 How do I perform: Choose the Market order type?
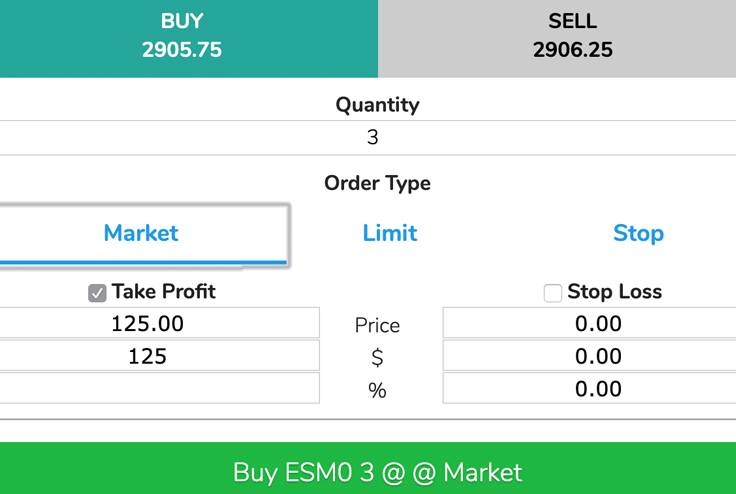(141, 234)
